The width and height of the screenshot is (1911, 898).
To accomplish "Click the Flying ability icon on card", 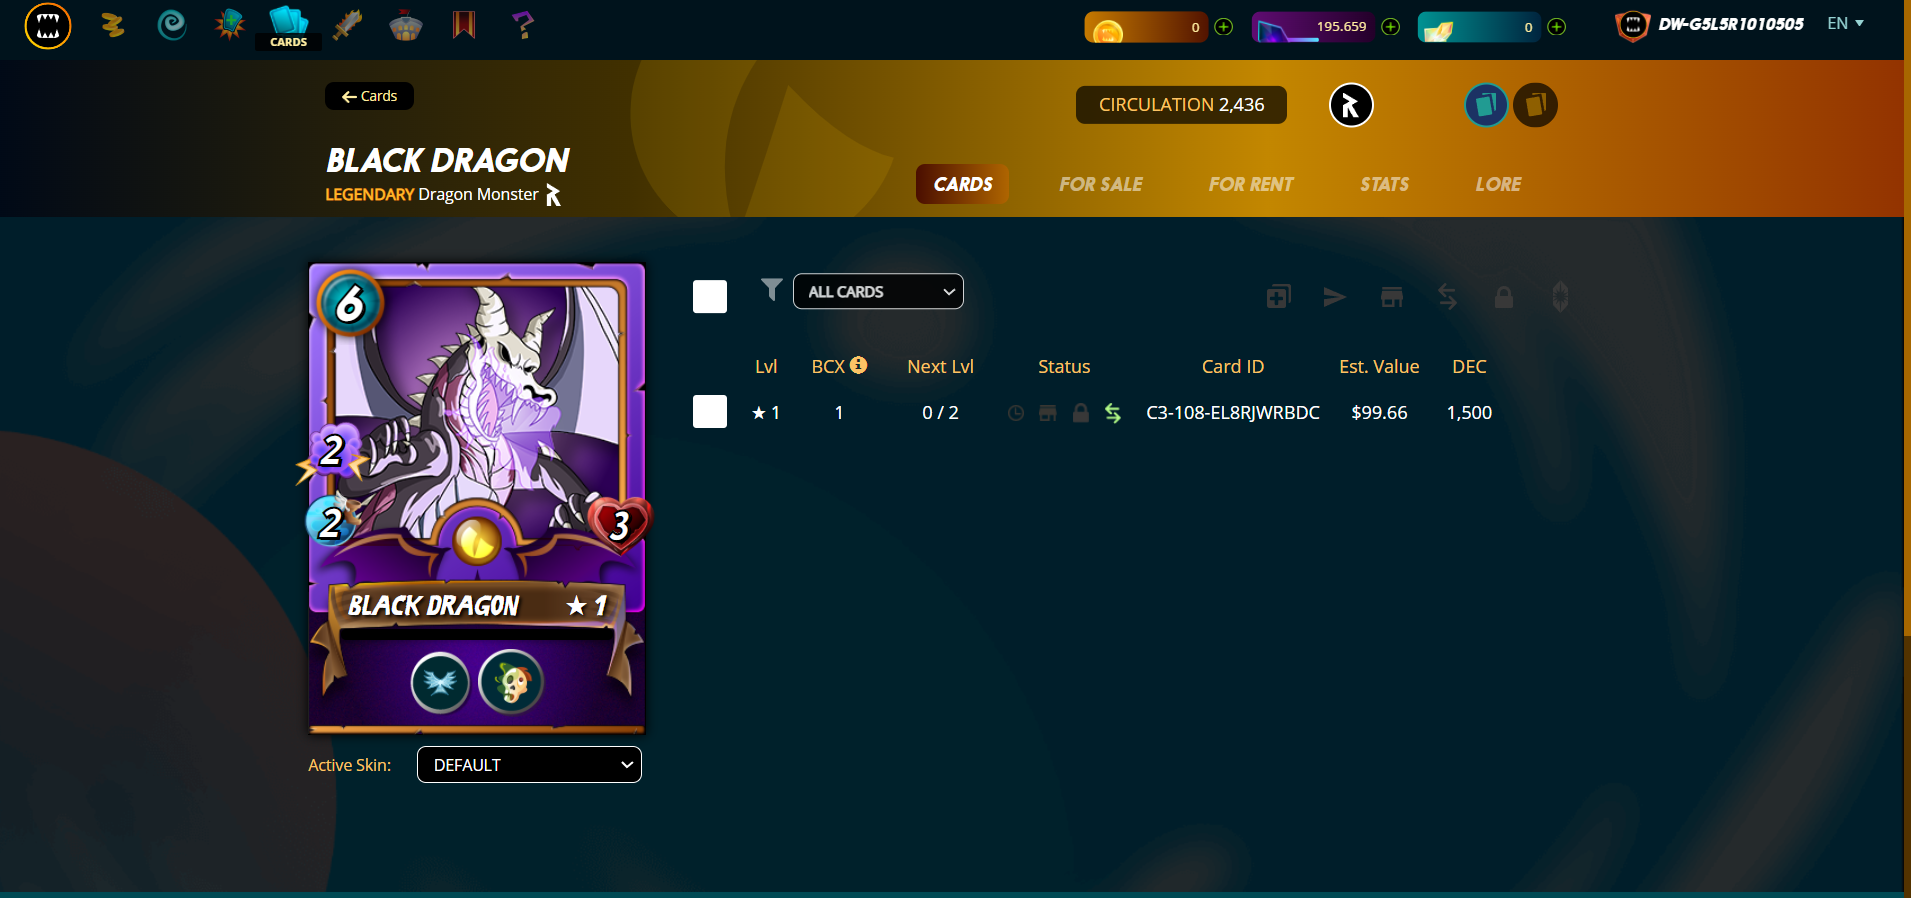I will [x=440, y=682].
